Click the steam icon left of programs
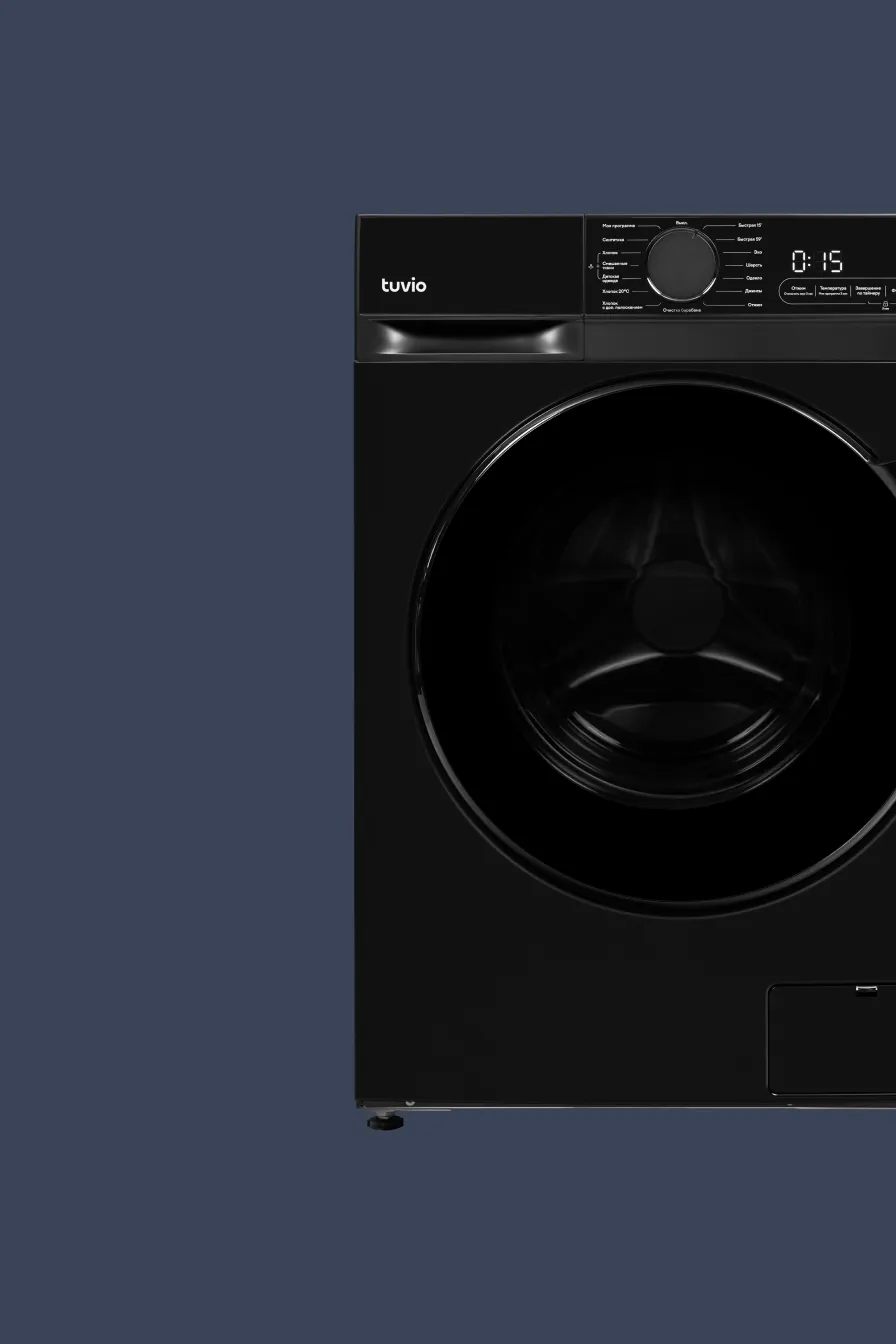Image resolution: width=896 pixels, height=1344 pixels. [591, 266]
